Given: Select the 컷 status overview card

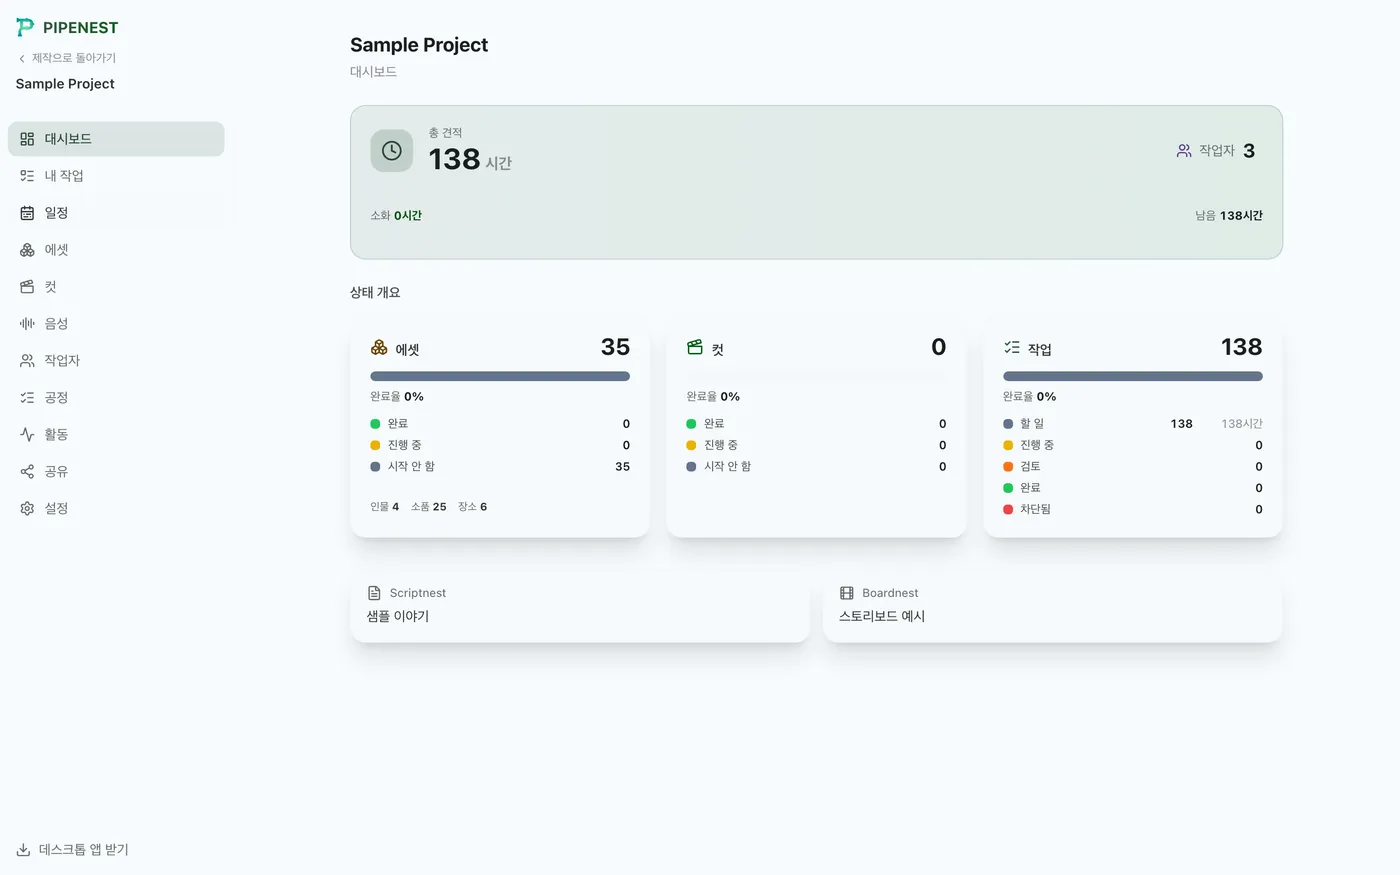Looking at the screenshot, I should tap(816, 429).
